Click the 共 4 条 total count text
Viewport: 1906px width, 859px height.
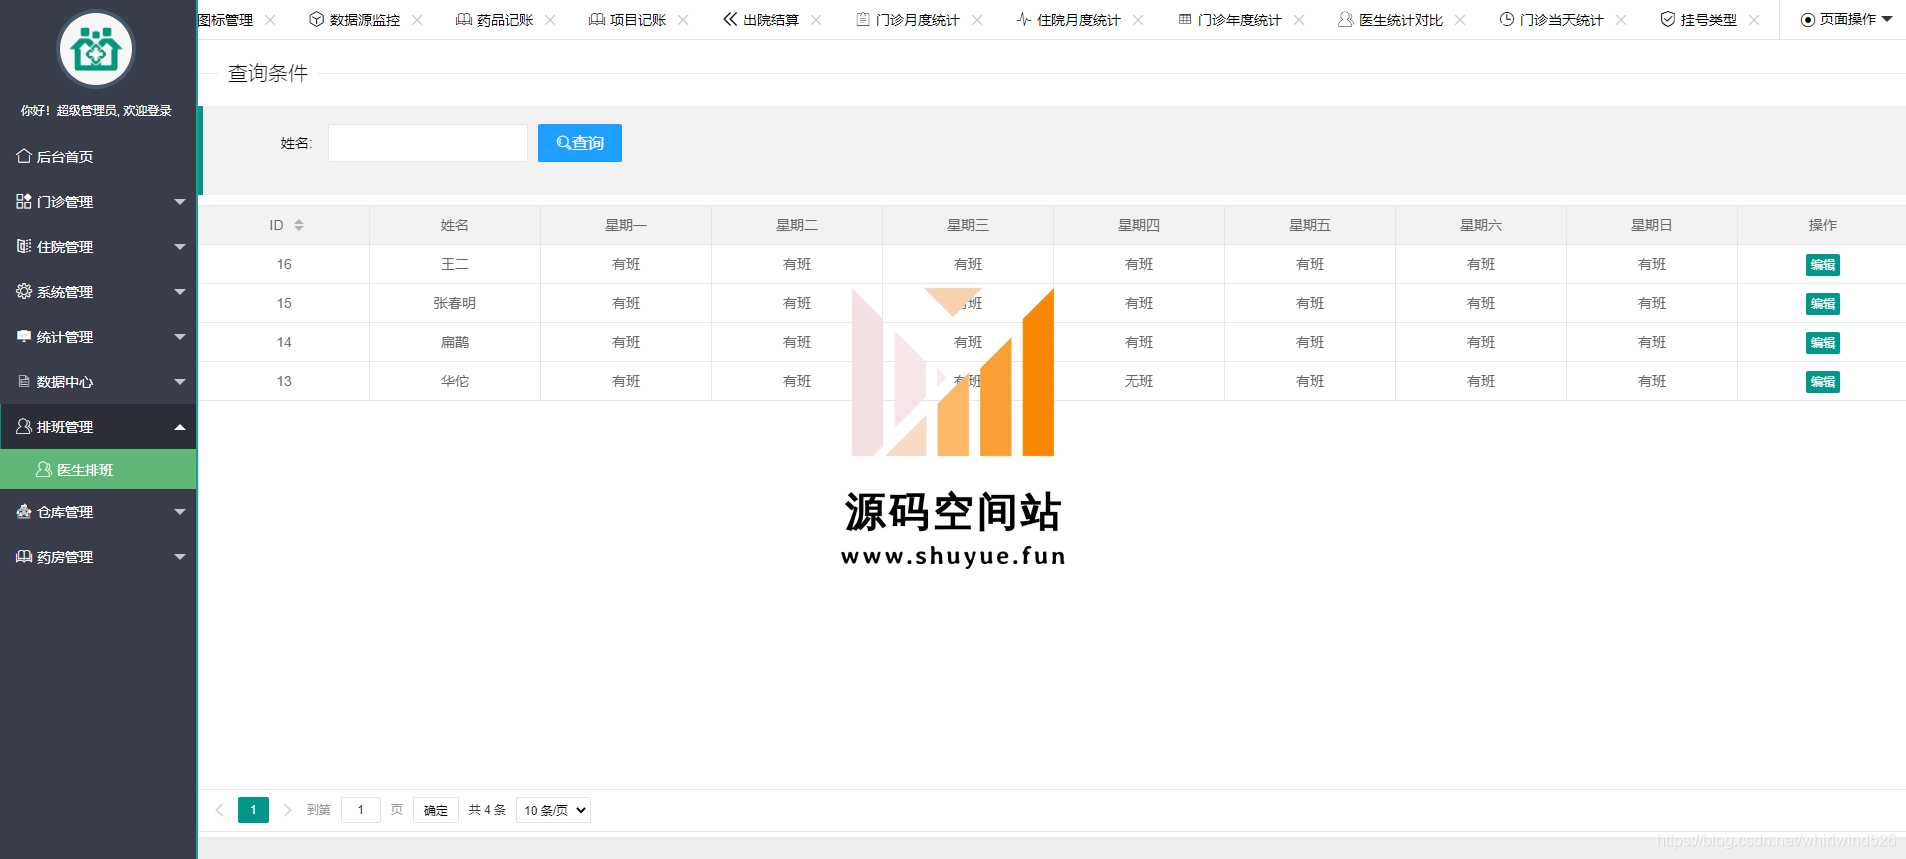tap(487, 810)
